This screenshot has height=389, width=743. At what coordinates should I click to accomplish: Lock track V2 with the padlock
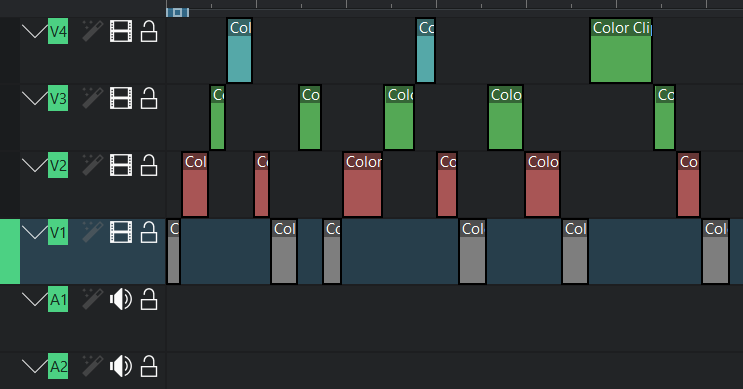[149, 165]
